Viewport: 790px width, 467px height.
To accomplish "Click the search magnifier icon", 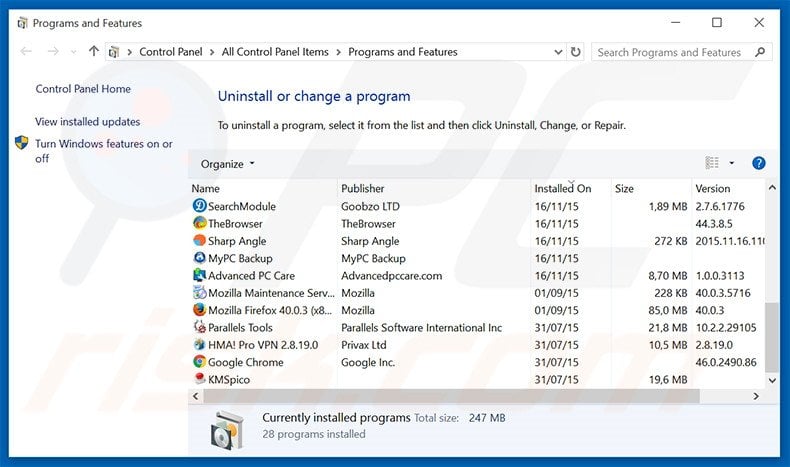I will (760, 52).
